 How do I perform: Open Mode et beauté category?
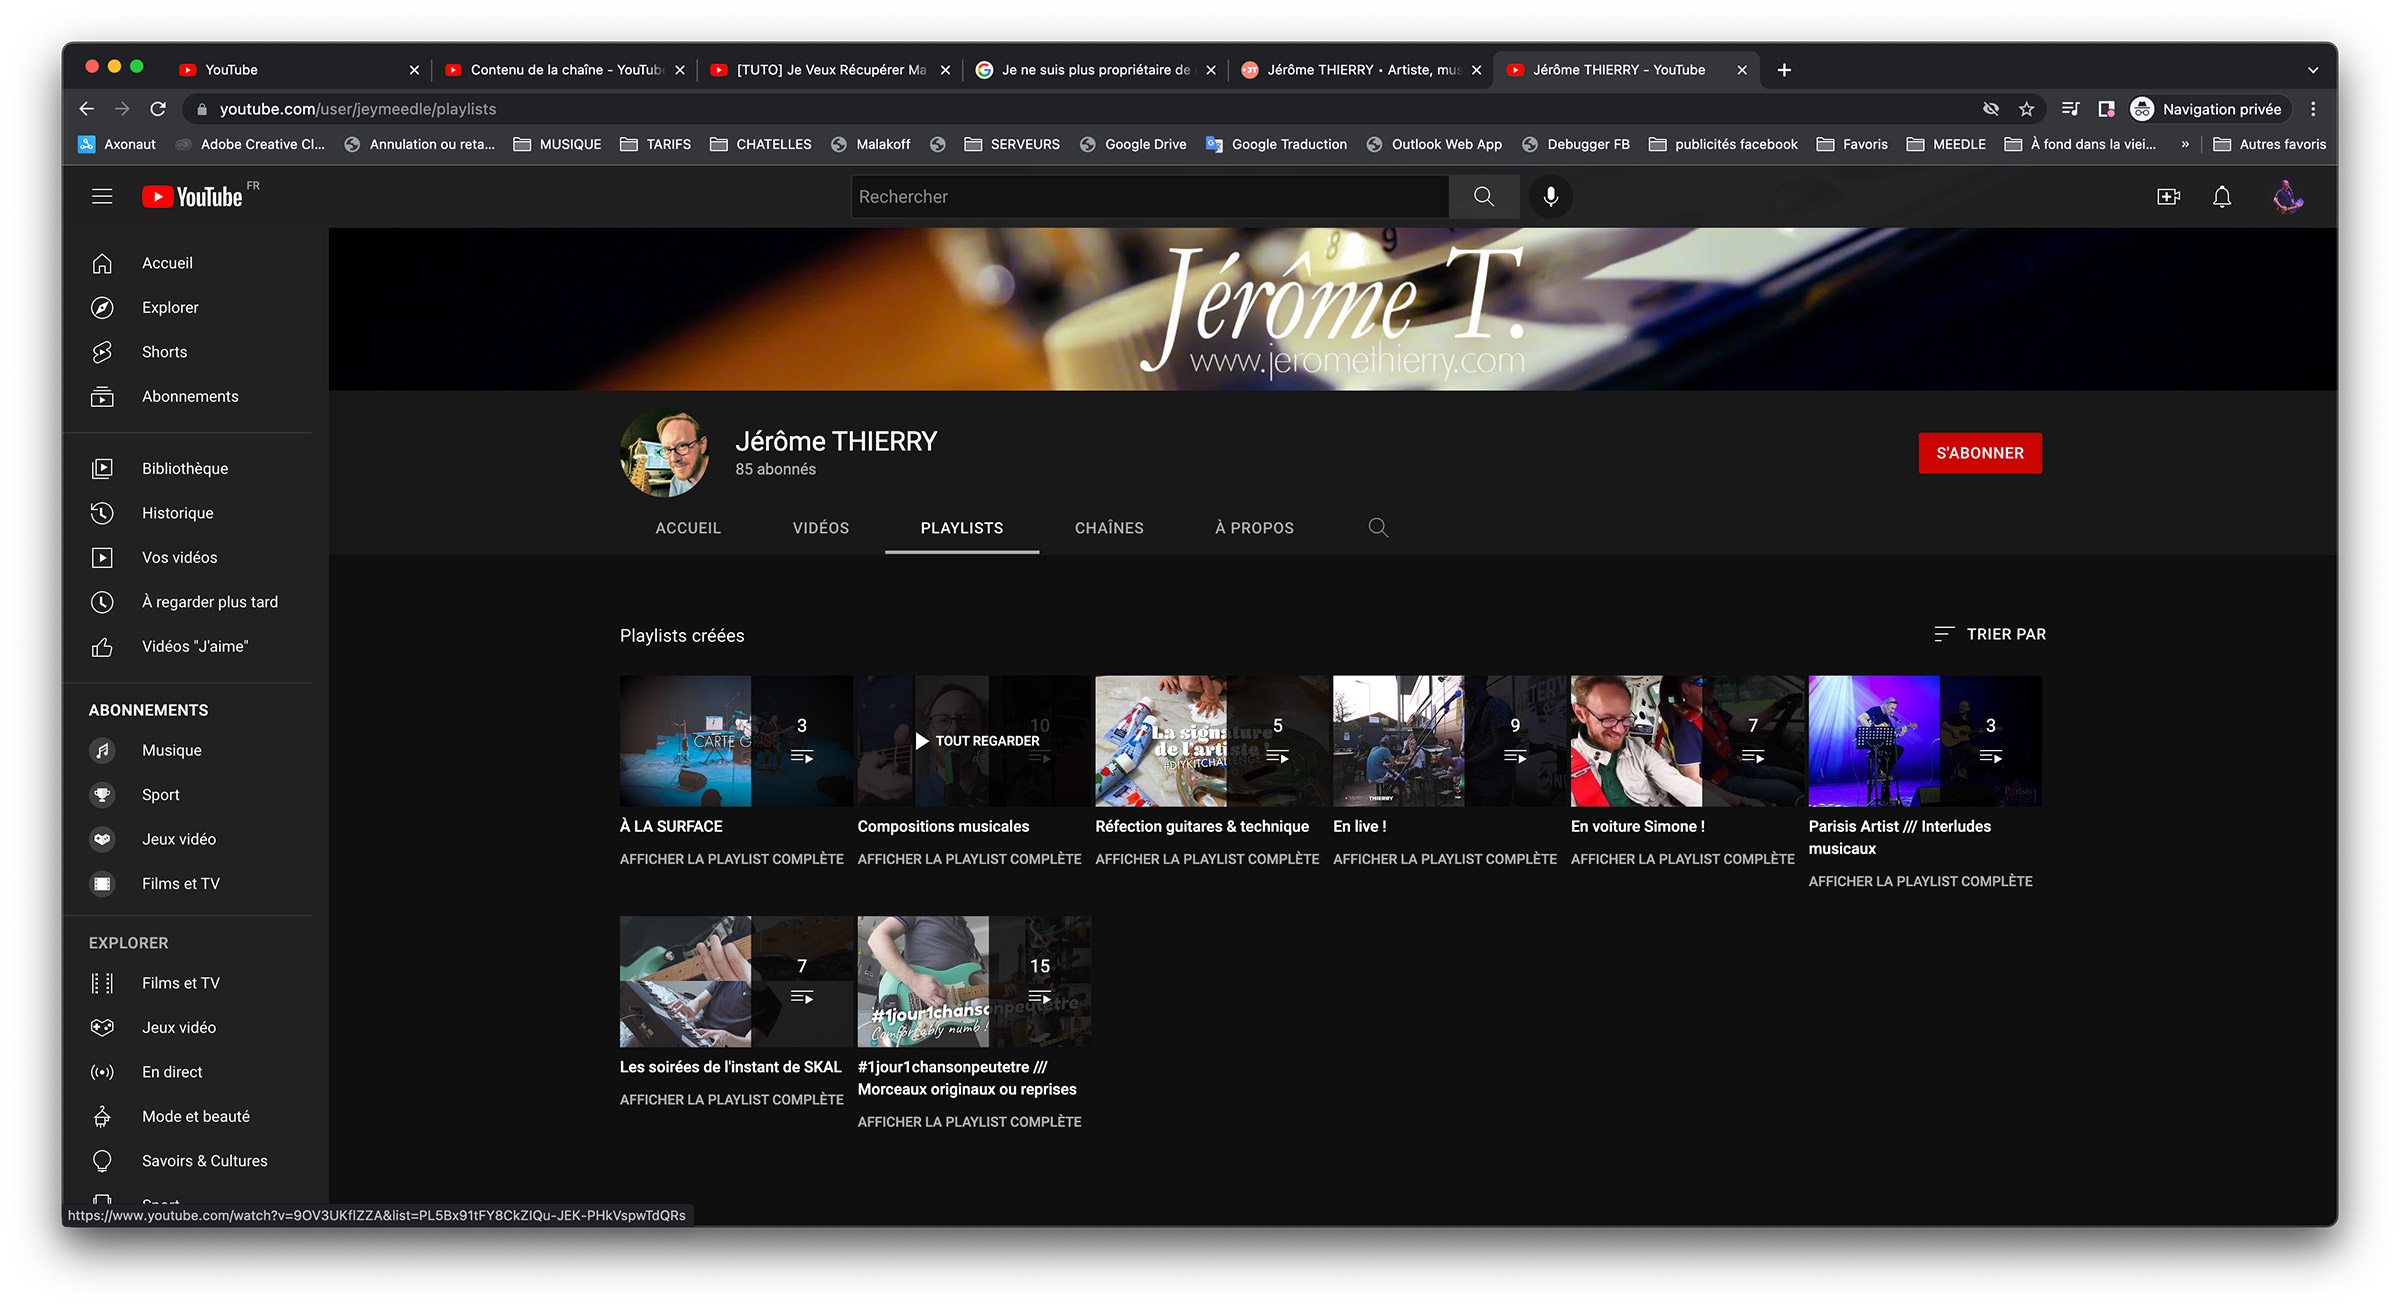click(x=196, y=1116)
